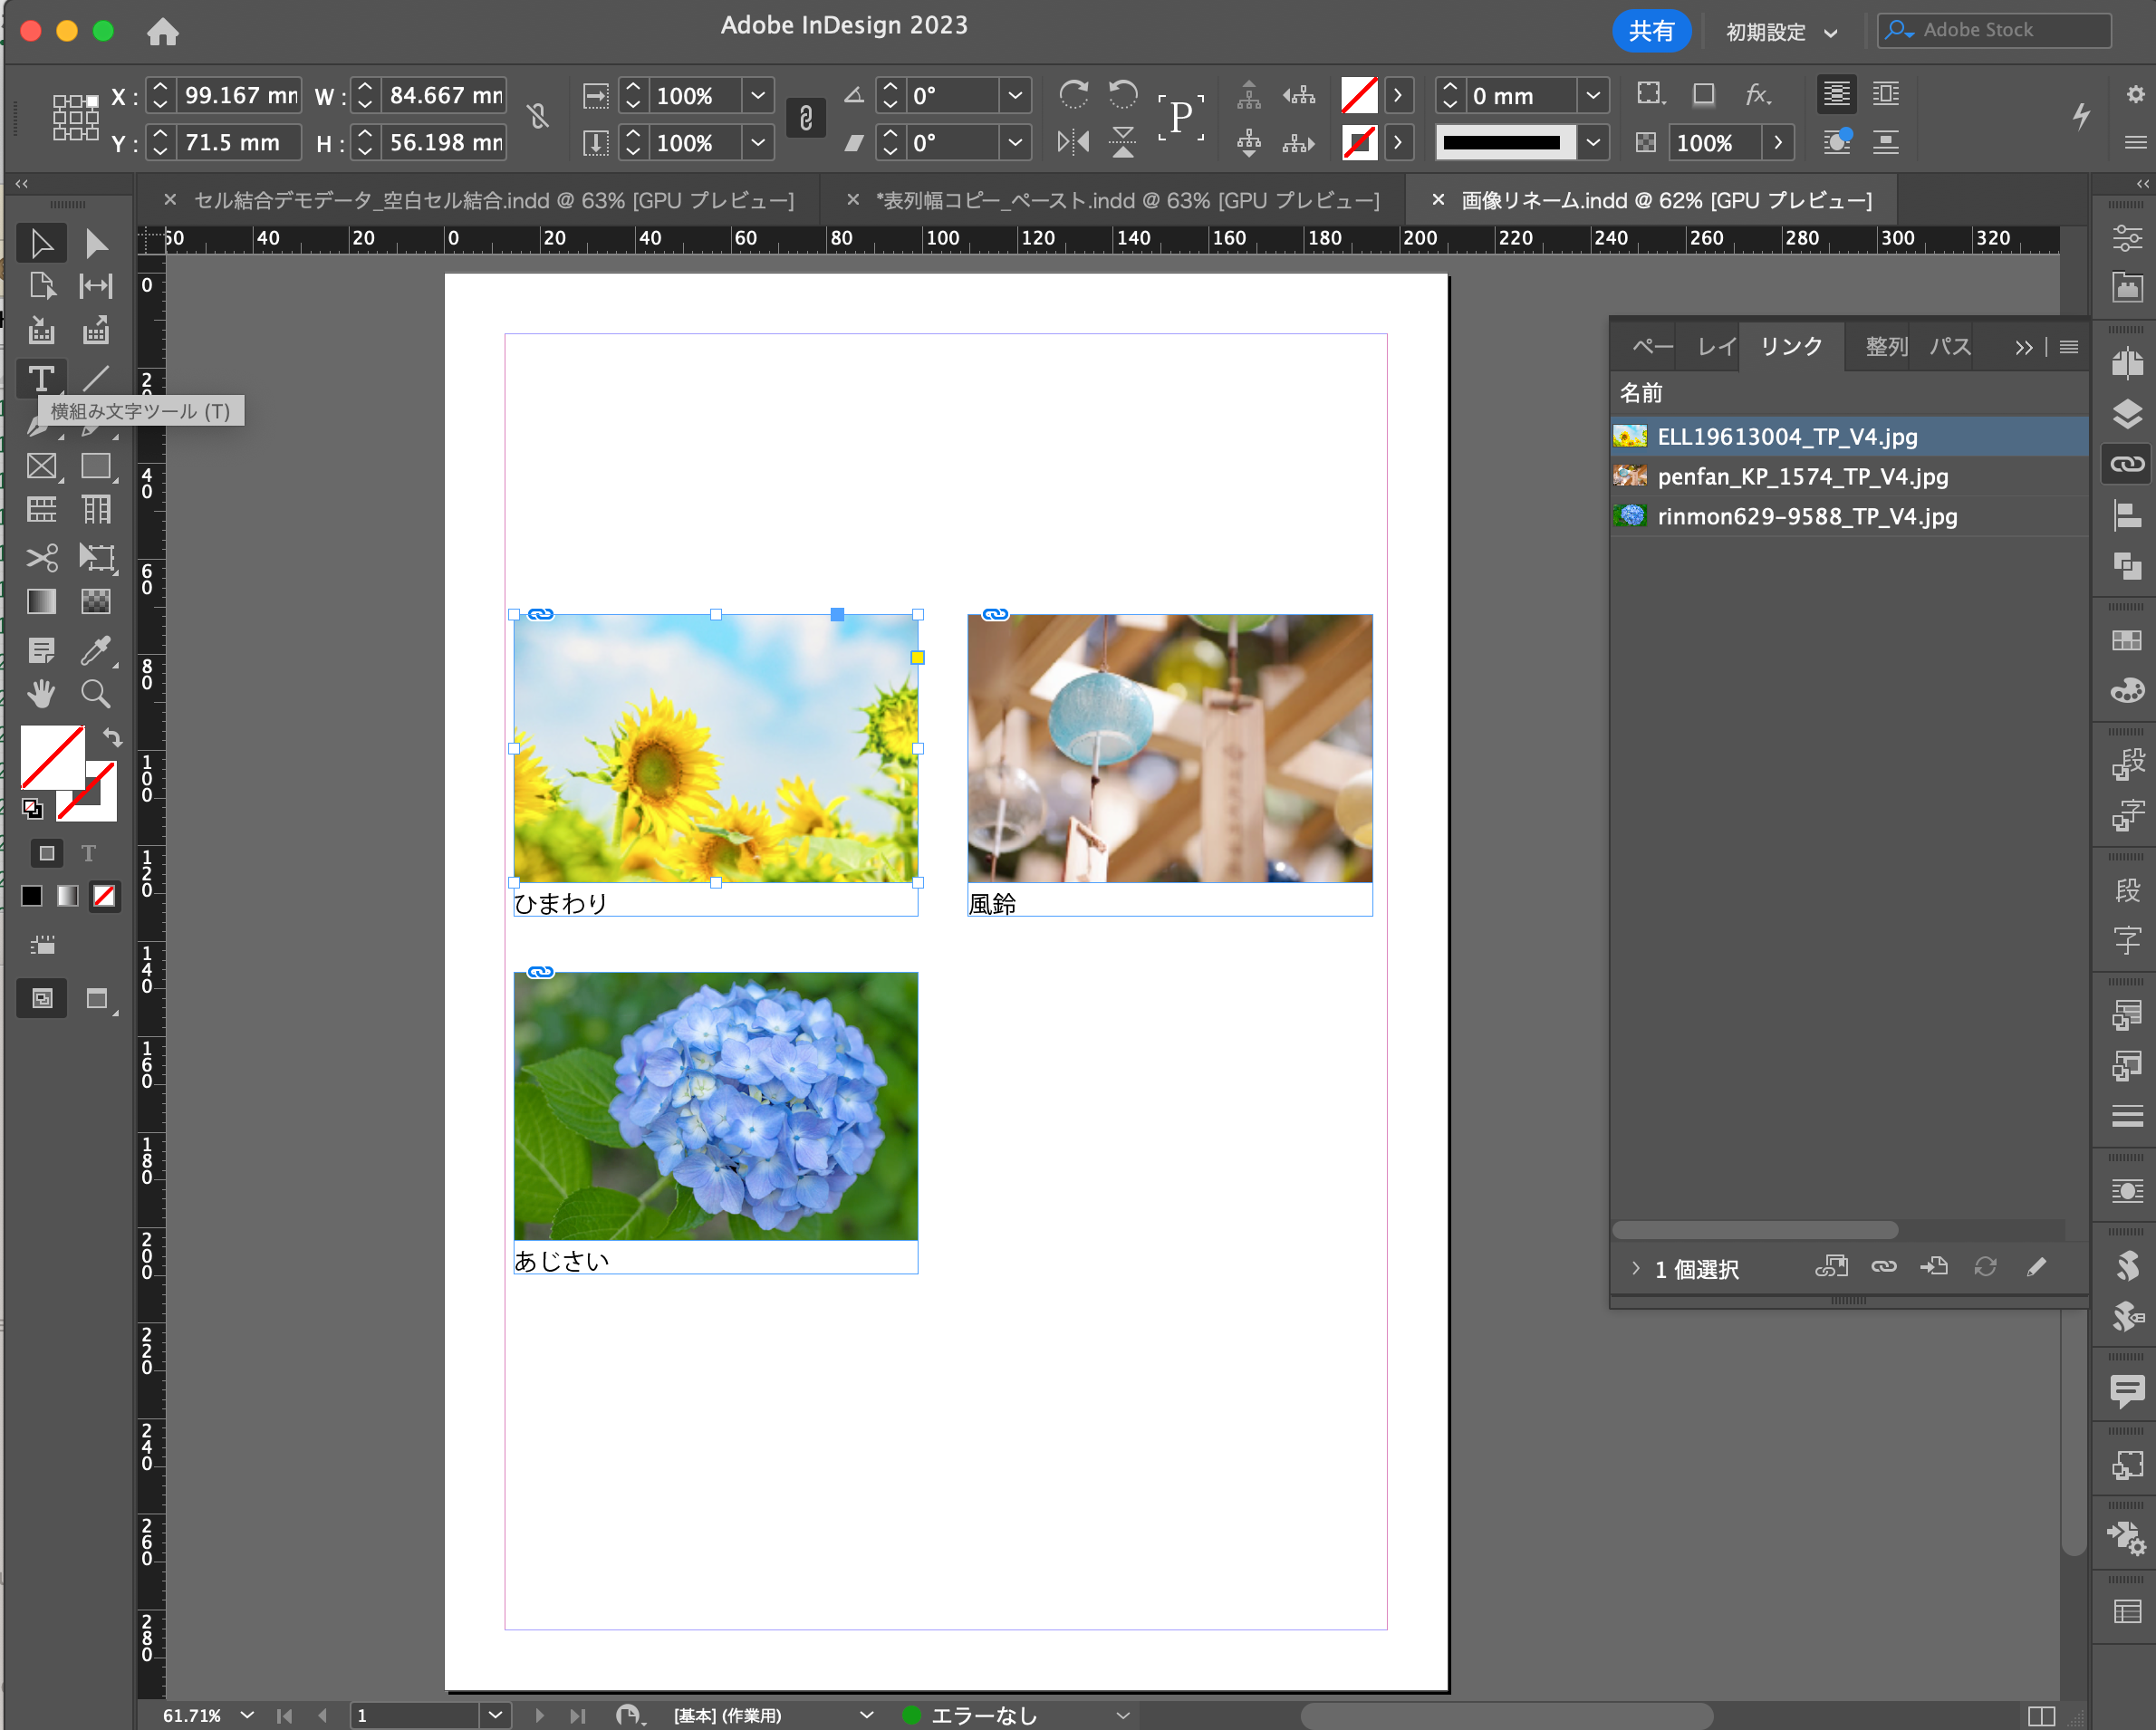Click the Flip Horizontal icon
Image resolution: width=2156 pixels, height=1730 pixels.
pos(1073,142)
